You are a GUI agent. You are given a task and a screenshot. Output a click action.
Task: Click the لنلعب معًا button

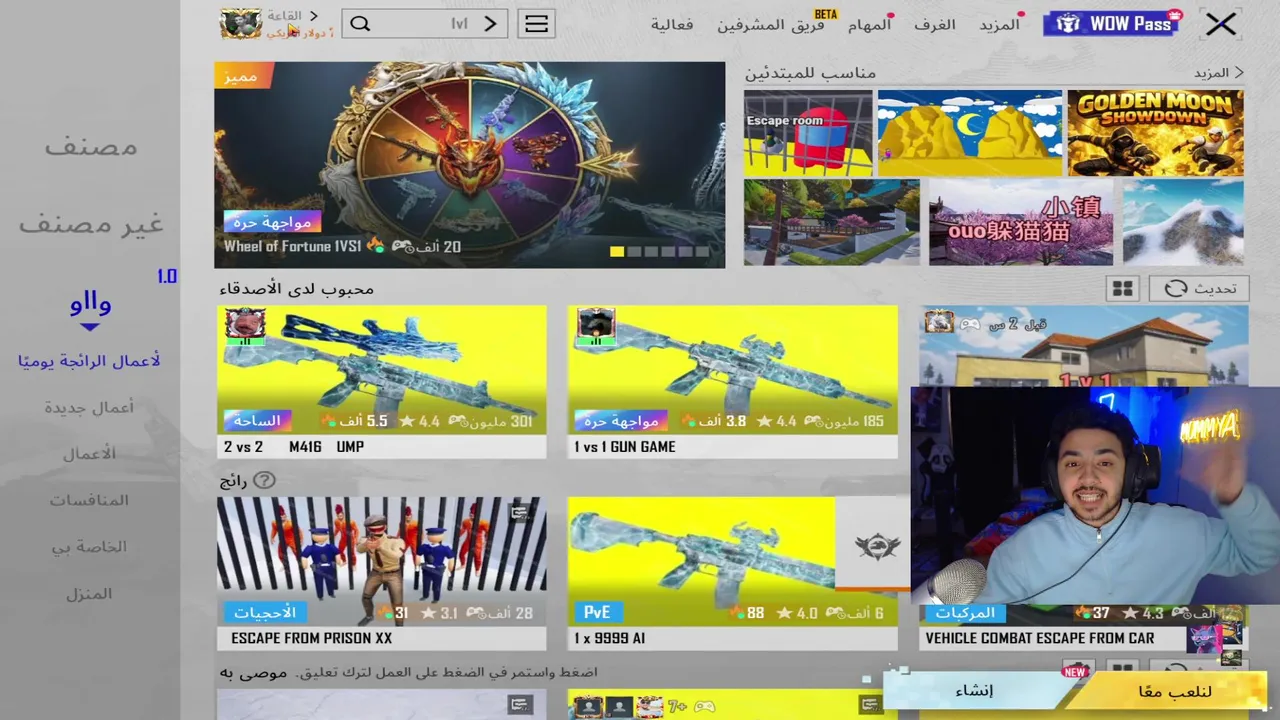click(1174, 691)
